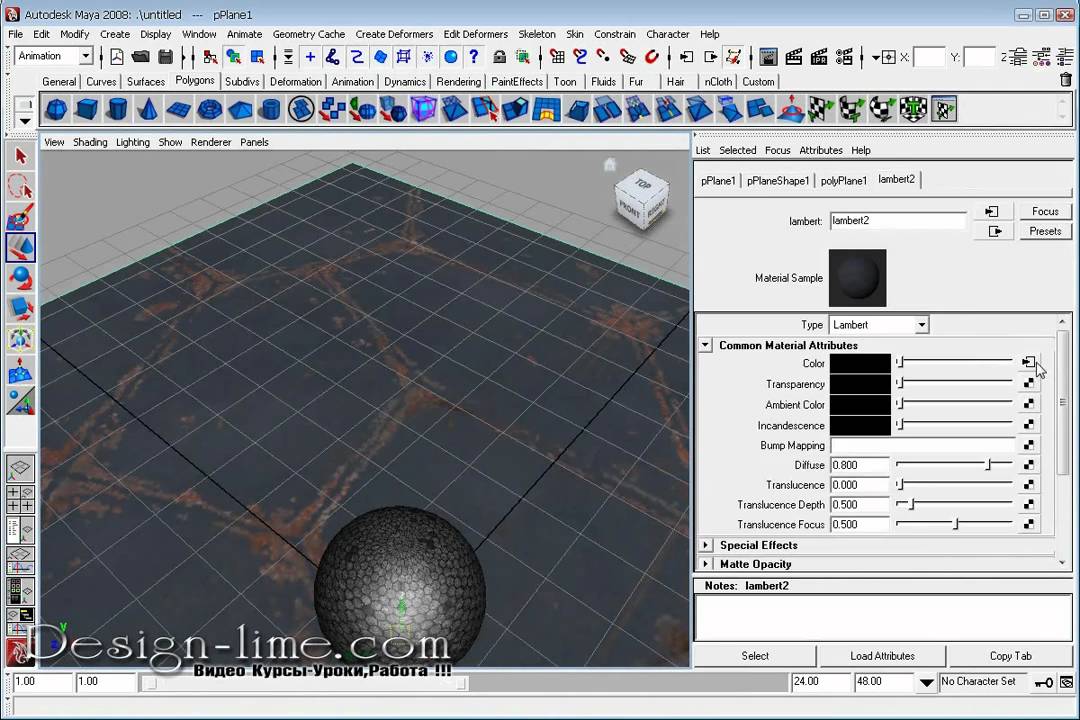Click the polygon cylinder shelf icon
Screen dimensions: 1080x720
click(118, 109)
